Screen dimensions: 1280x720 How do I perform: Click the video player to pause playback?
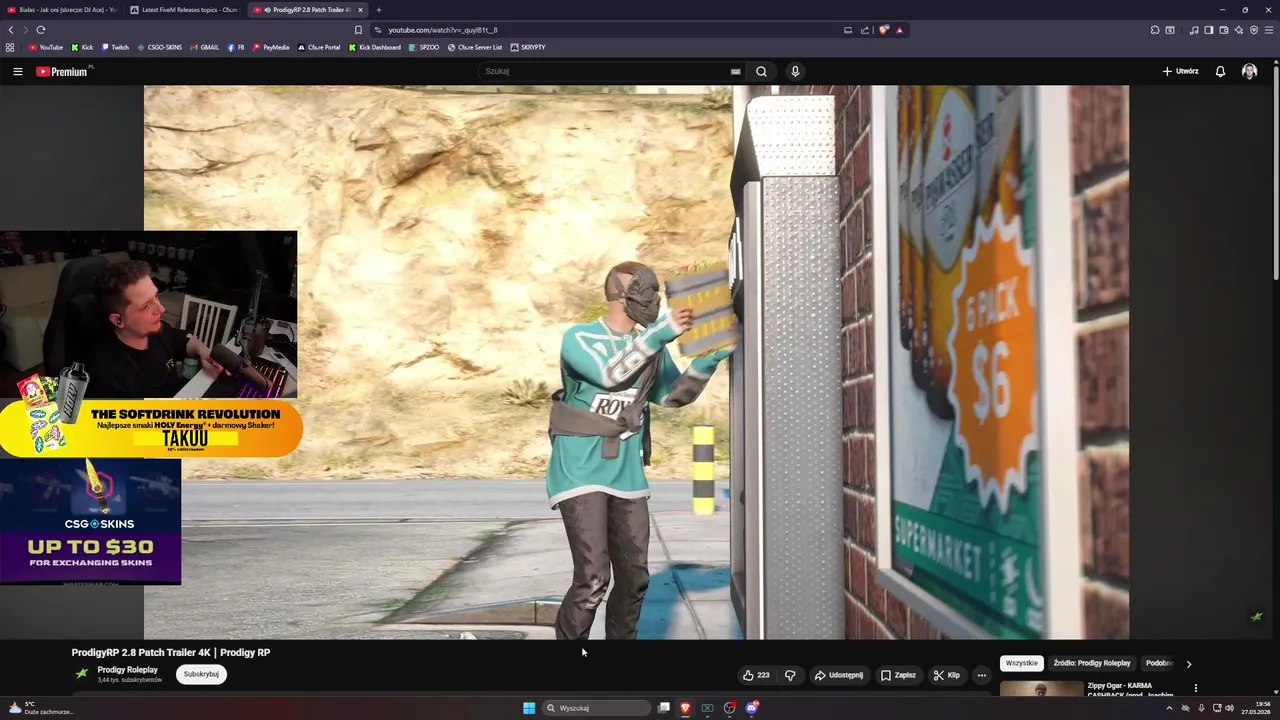[x=636, y=362]
